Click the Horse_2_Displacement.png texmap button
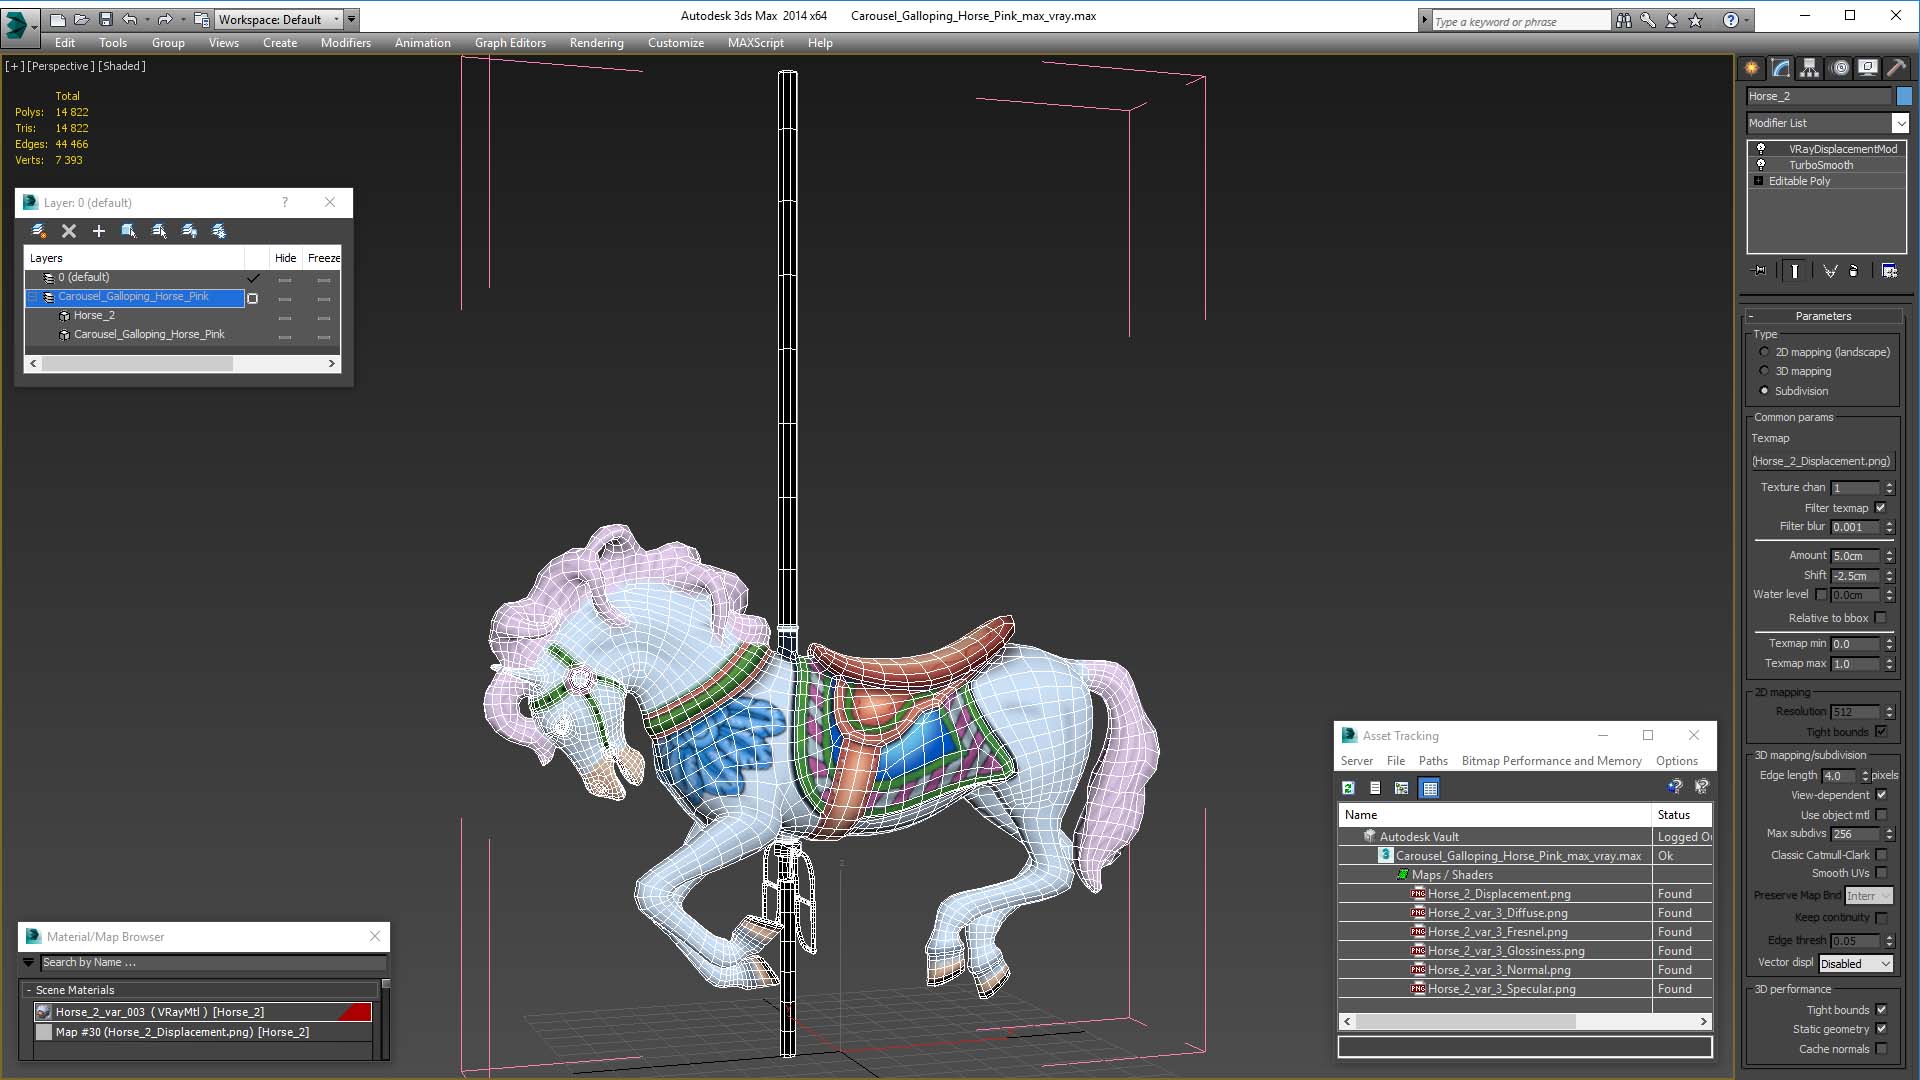This screenshot has width=1920, height=1080. pos(1821,461)
